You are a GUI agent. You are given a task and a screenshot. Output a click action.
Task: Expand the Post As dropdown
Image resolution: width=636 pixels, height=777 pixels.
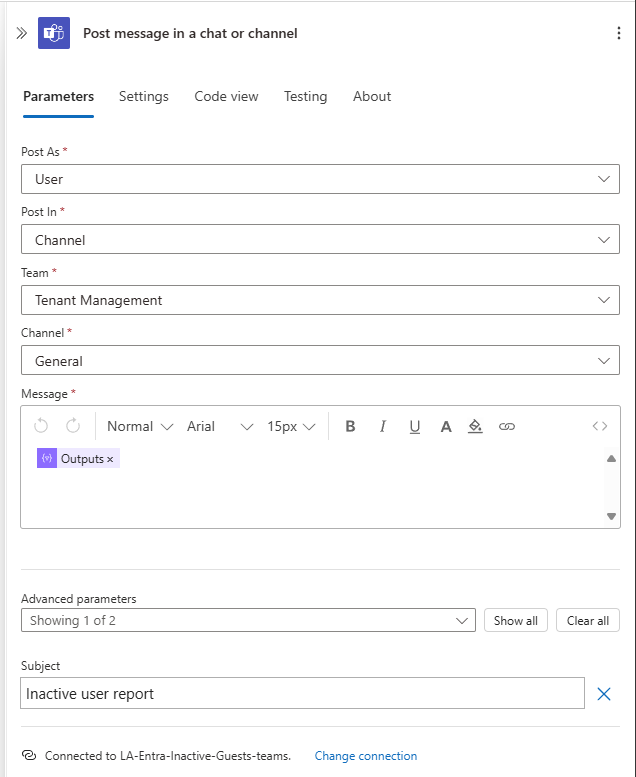(320, 179)
